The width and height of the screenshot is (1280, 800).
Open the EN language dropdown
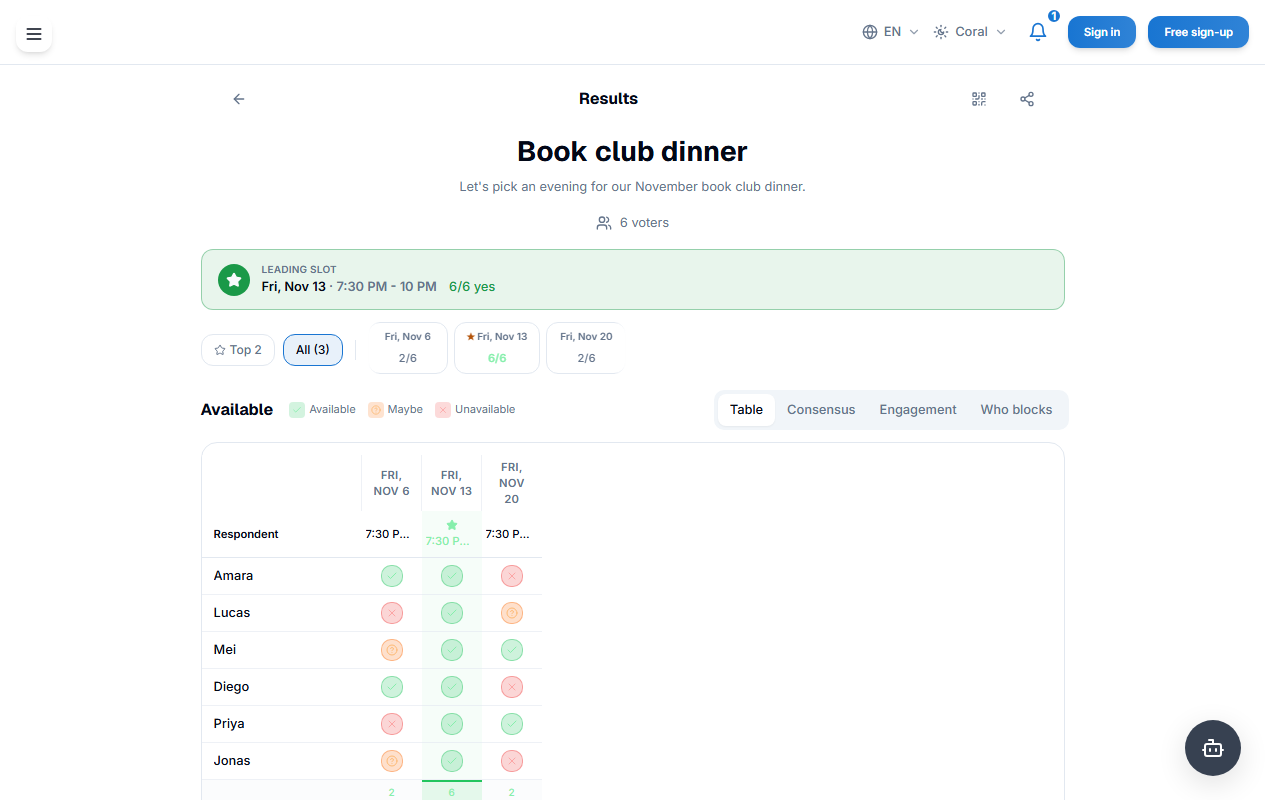[x=890, y=32]
